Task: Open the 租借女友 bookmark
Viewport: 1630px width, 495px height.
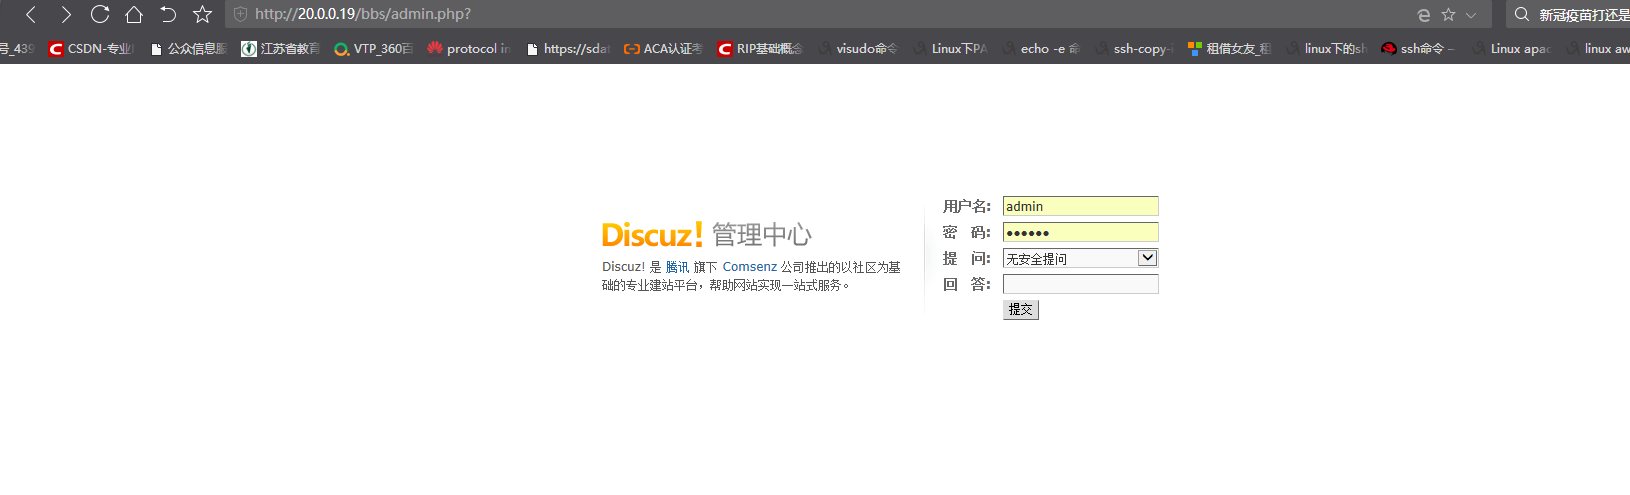Action: point(1229,48)
